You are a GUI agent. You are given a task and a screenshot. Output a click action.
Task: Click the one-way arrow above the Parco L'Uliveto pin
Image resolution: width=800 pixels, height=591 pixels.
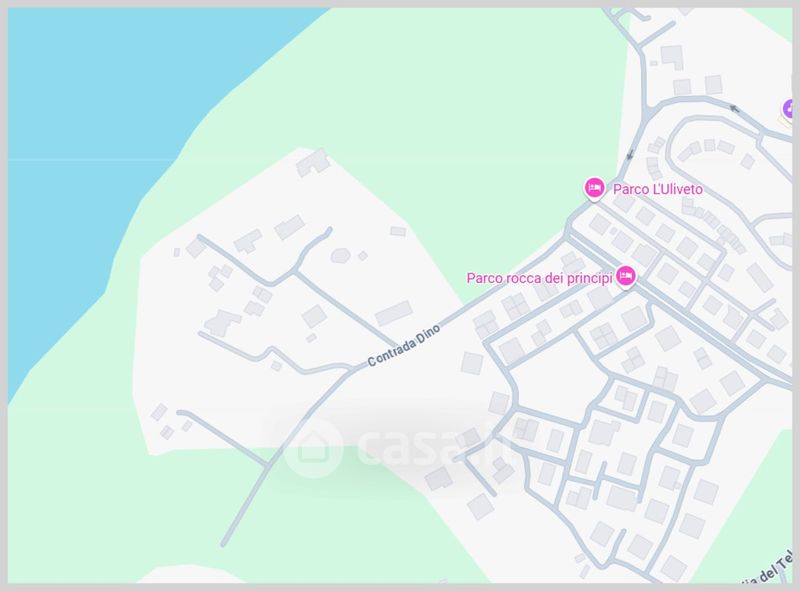[x=631, y=154]
